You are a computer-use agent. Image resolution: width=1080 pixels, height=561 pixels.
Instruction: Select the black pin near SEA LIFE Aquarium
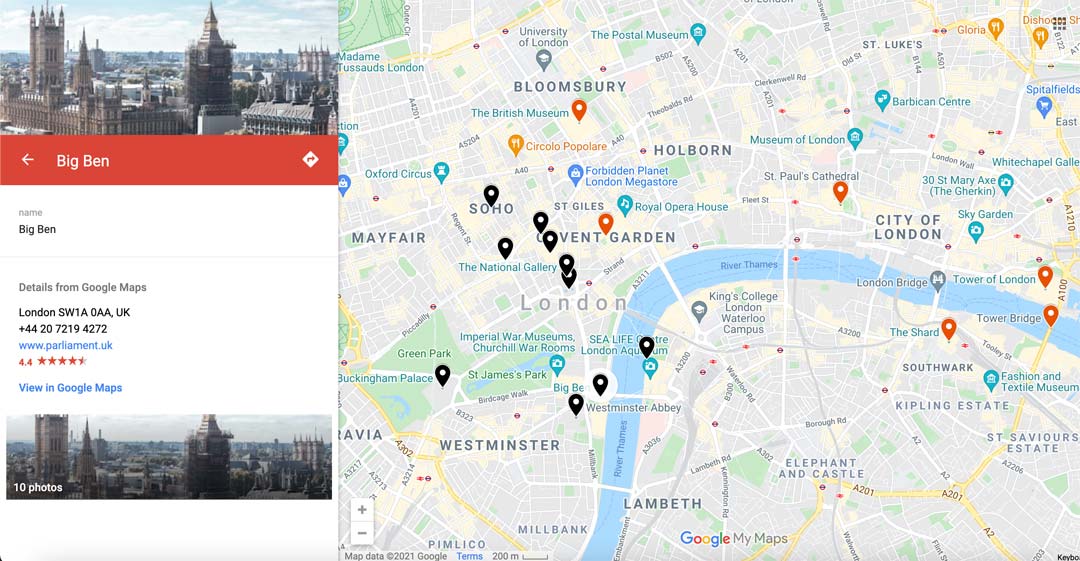646,347
